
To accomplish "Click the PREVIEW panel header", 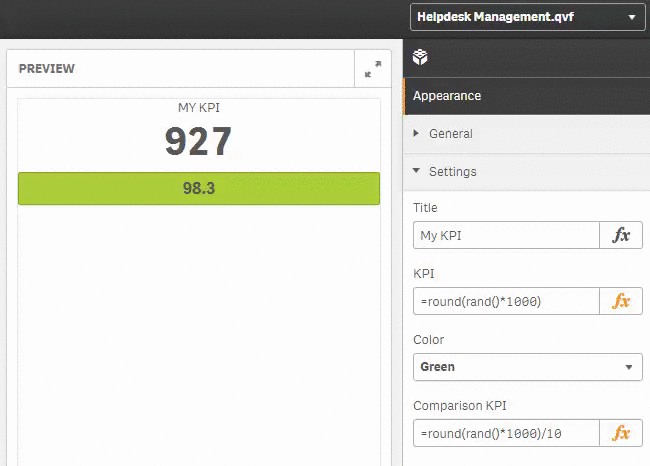I will (x=47, y=69).
